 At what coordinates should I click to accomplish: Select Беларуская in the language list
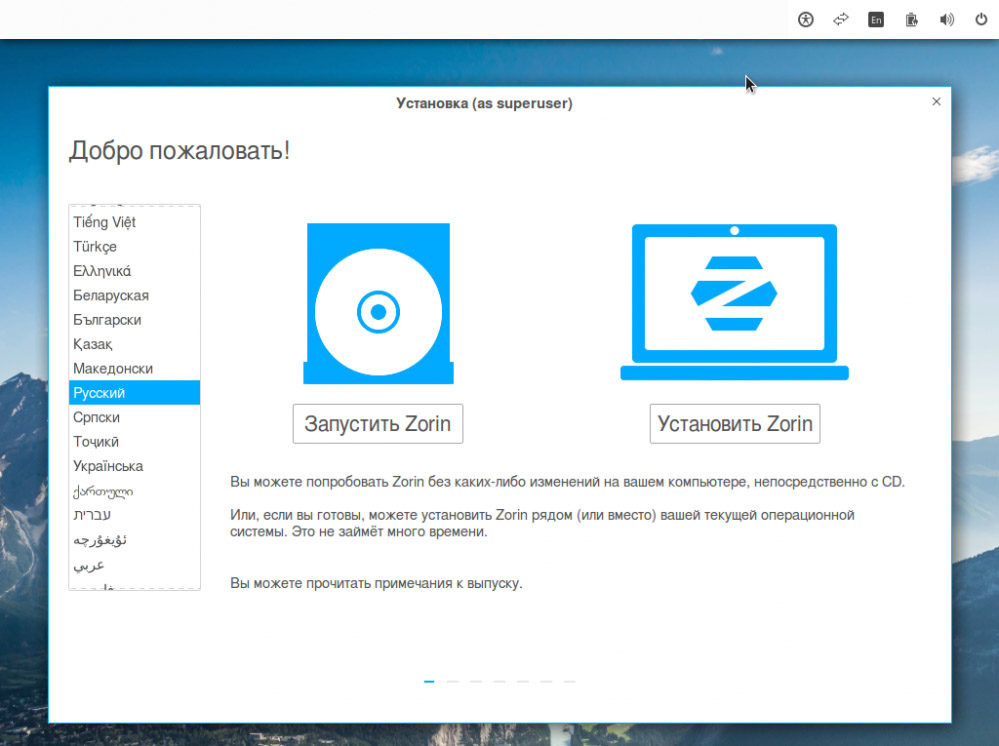(x=134, y=296)
